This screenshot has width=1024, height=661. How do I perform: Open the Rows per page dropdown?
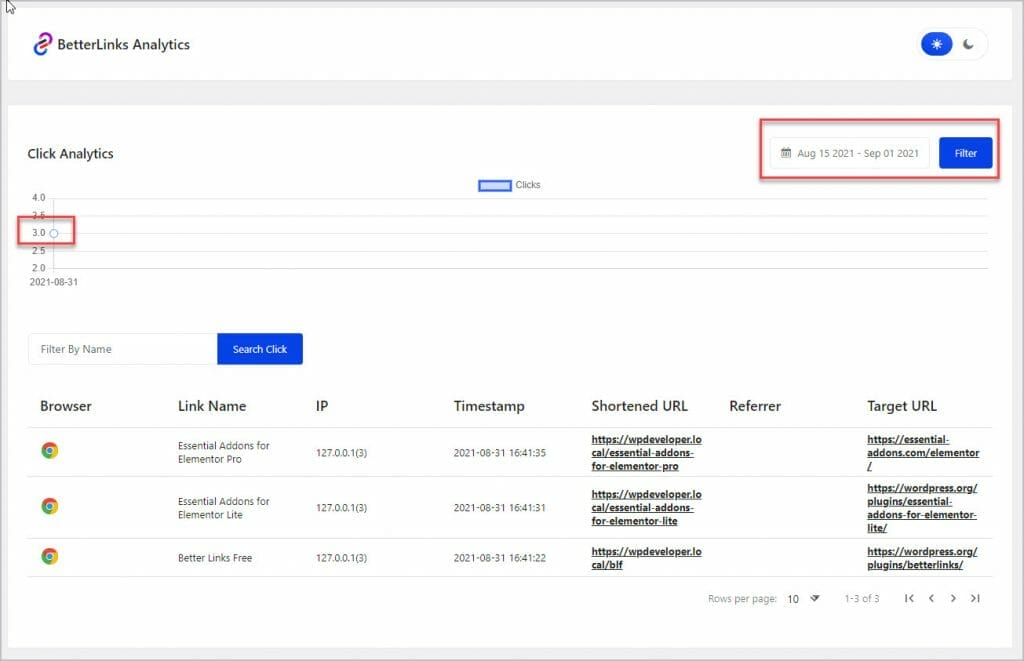803,598
